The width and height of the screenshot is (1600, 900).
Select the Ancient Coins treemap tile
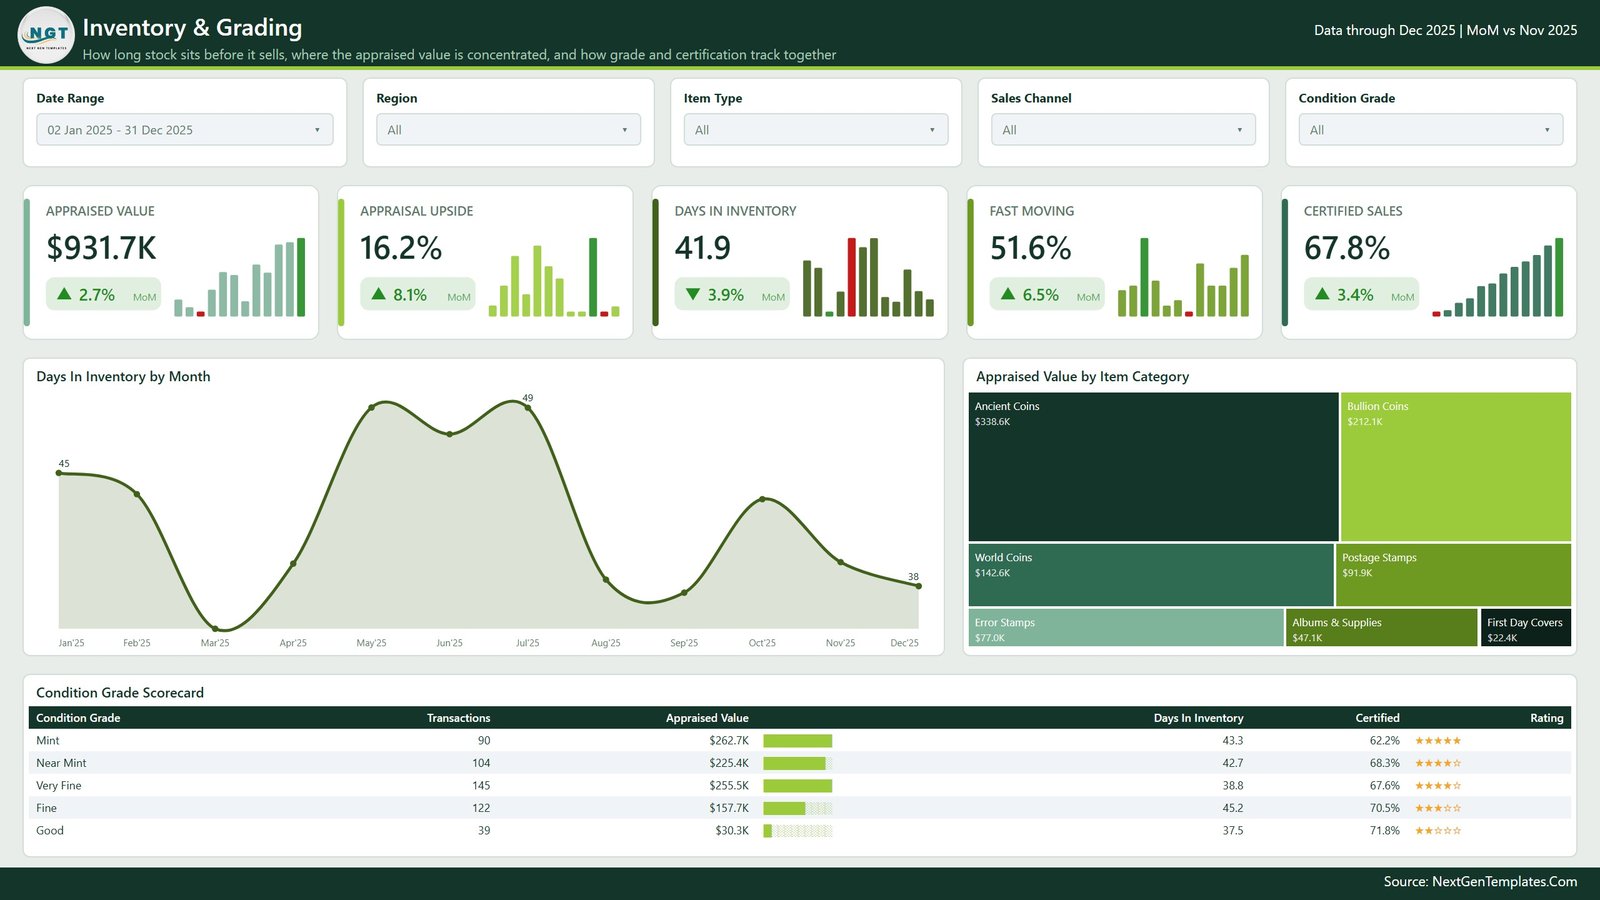tap(1153, 466)
